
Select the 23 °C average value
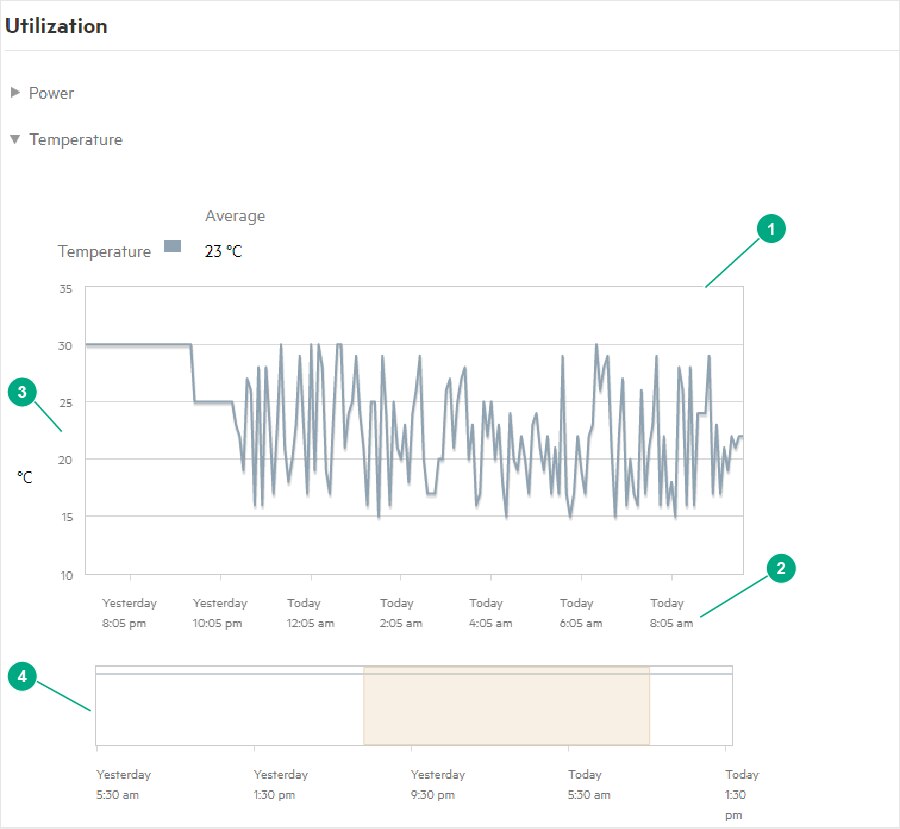pos(223,252)
